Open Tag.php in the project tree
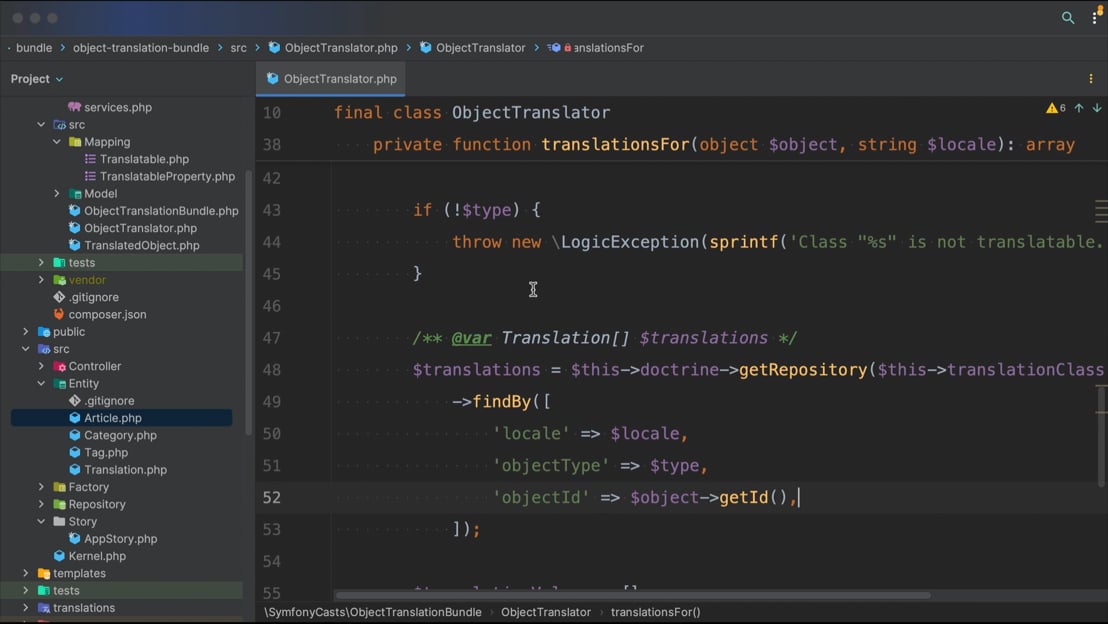The width and height of the screenshot is (1108, 624). (106, 452)
